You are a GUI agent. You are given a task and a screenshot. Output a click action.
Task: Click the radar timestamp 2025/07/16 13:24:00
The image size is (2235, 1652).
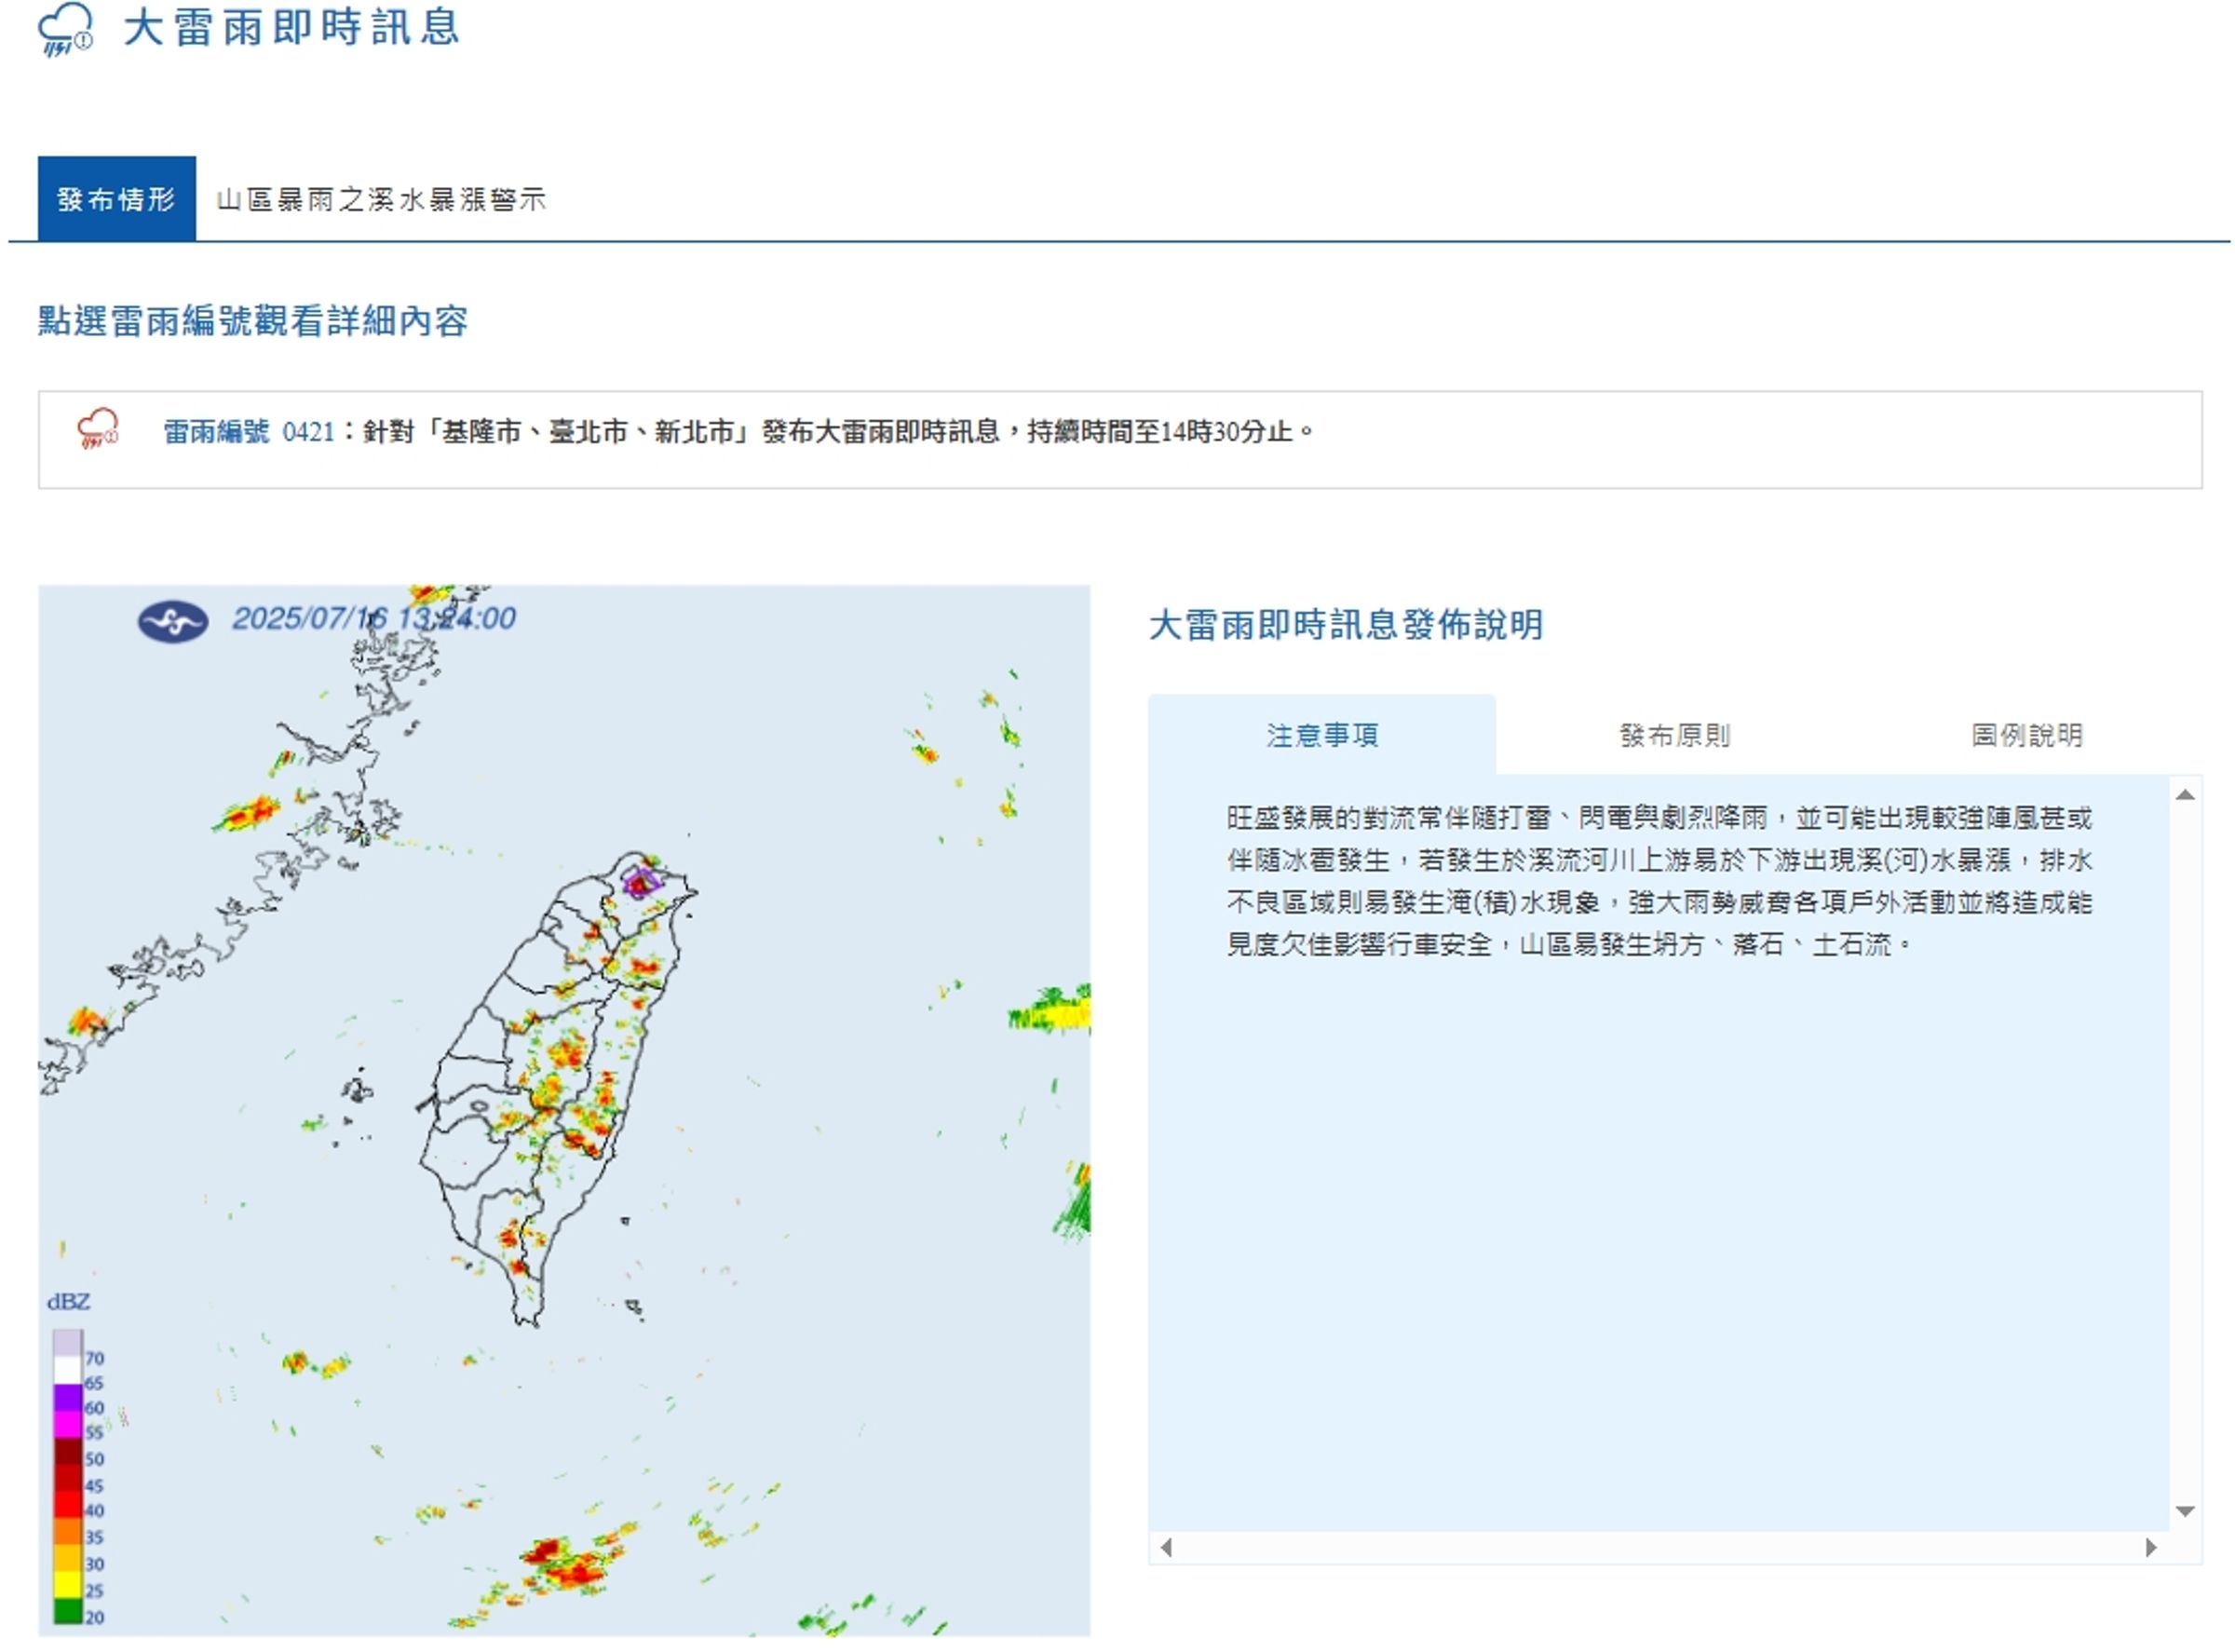(374, 618)
